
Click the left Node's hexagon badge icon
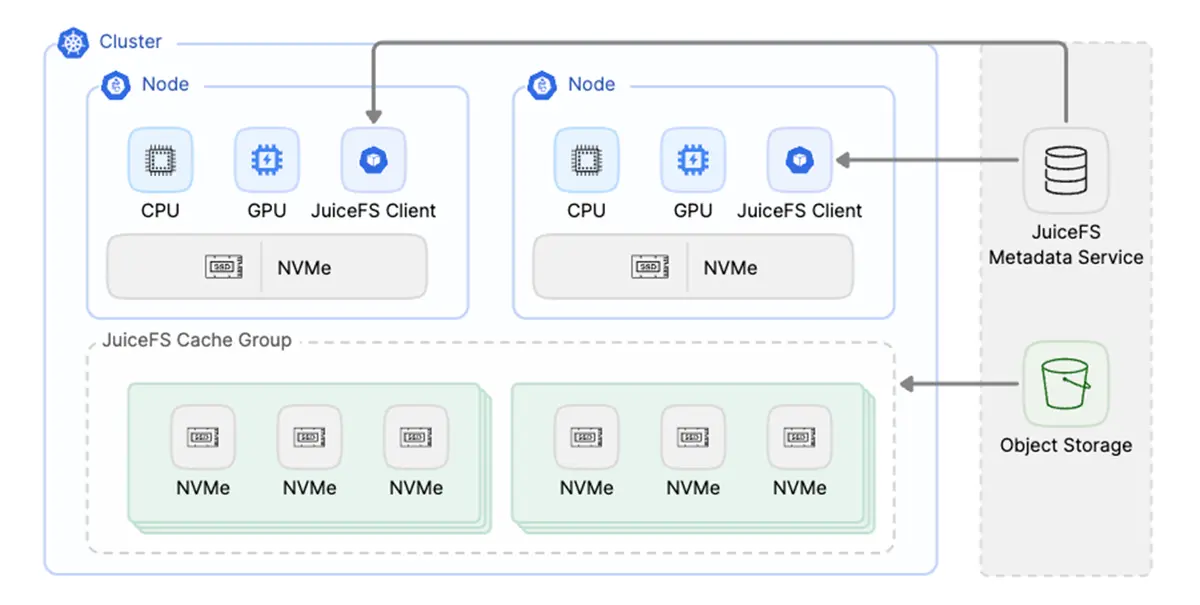116,85
